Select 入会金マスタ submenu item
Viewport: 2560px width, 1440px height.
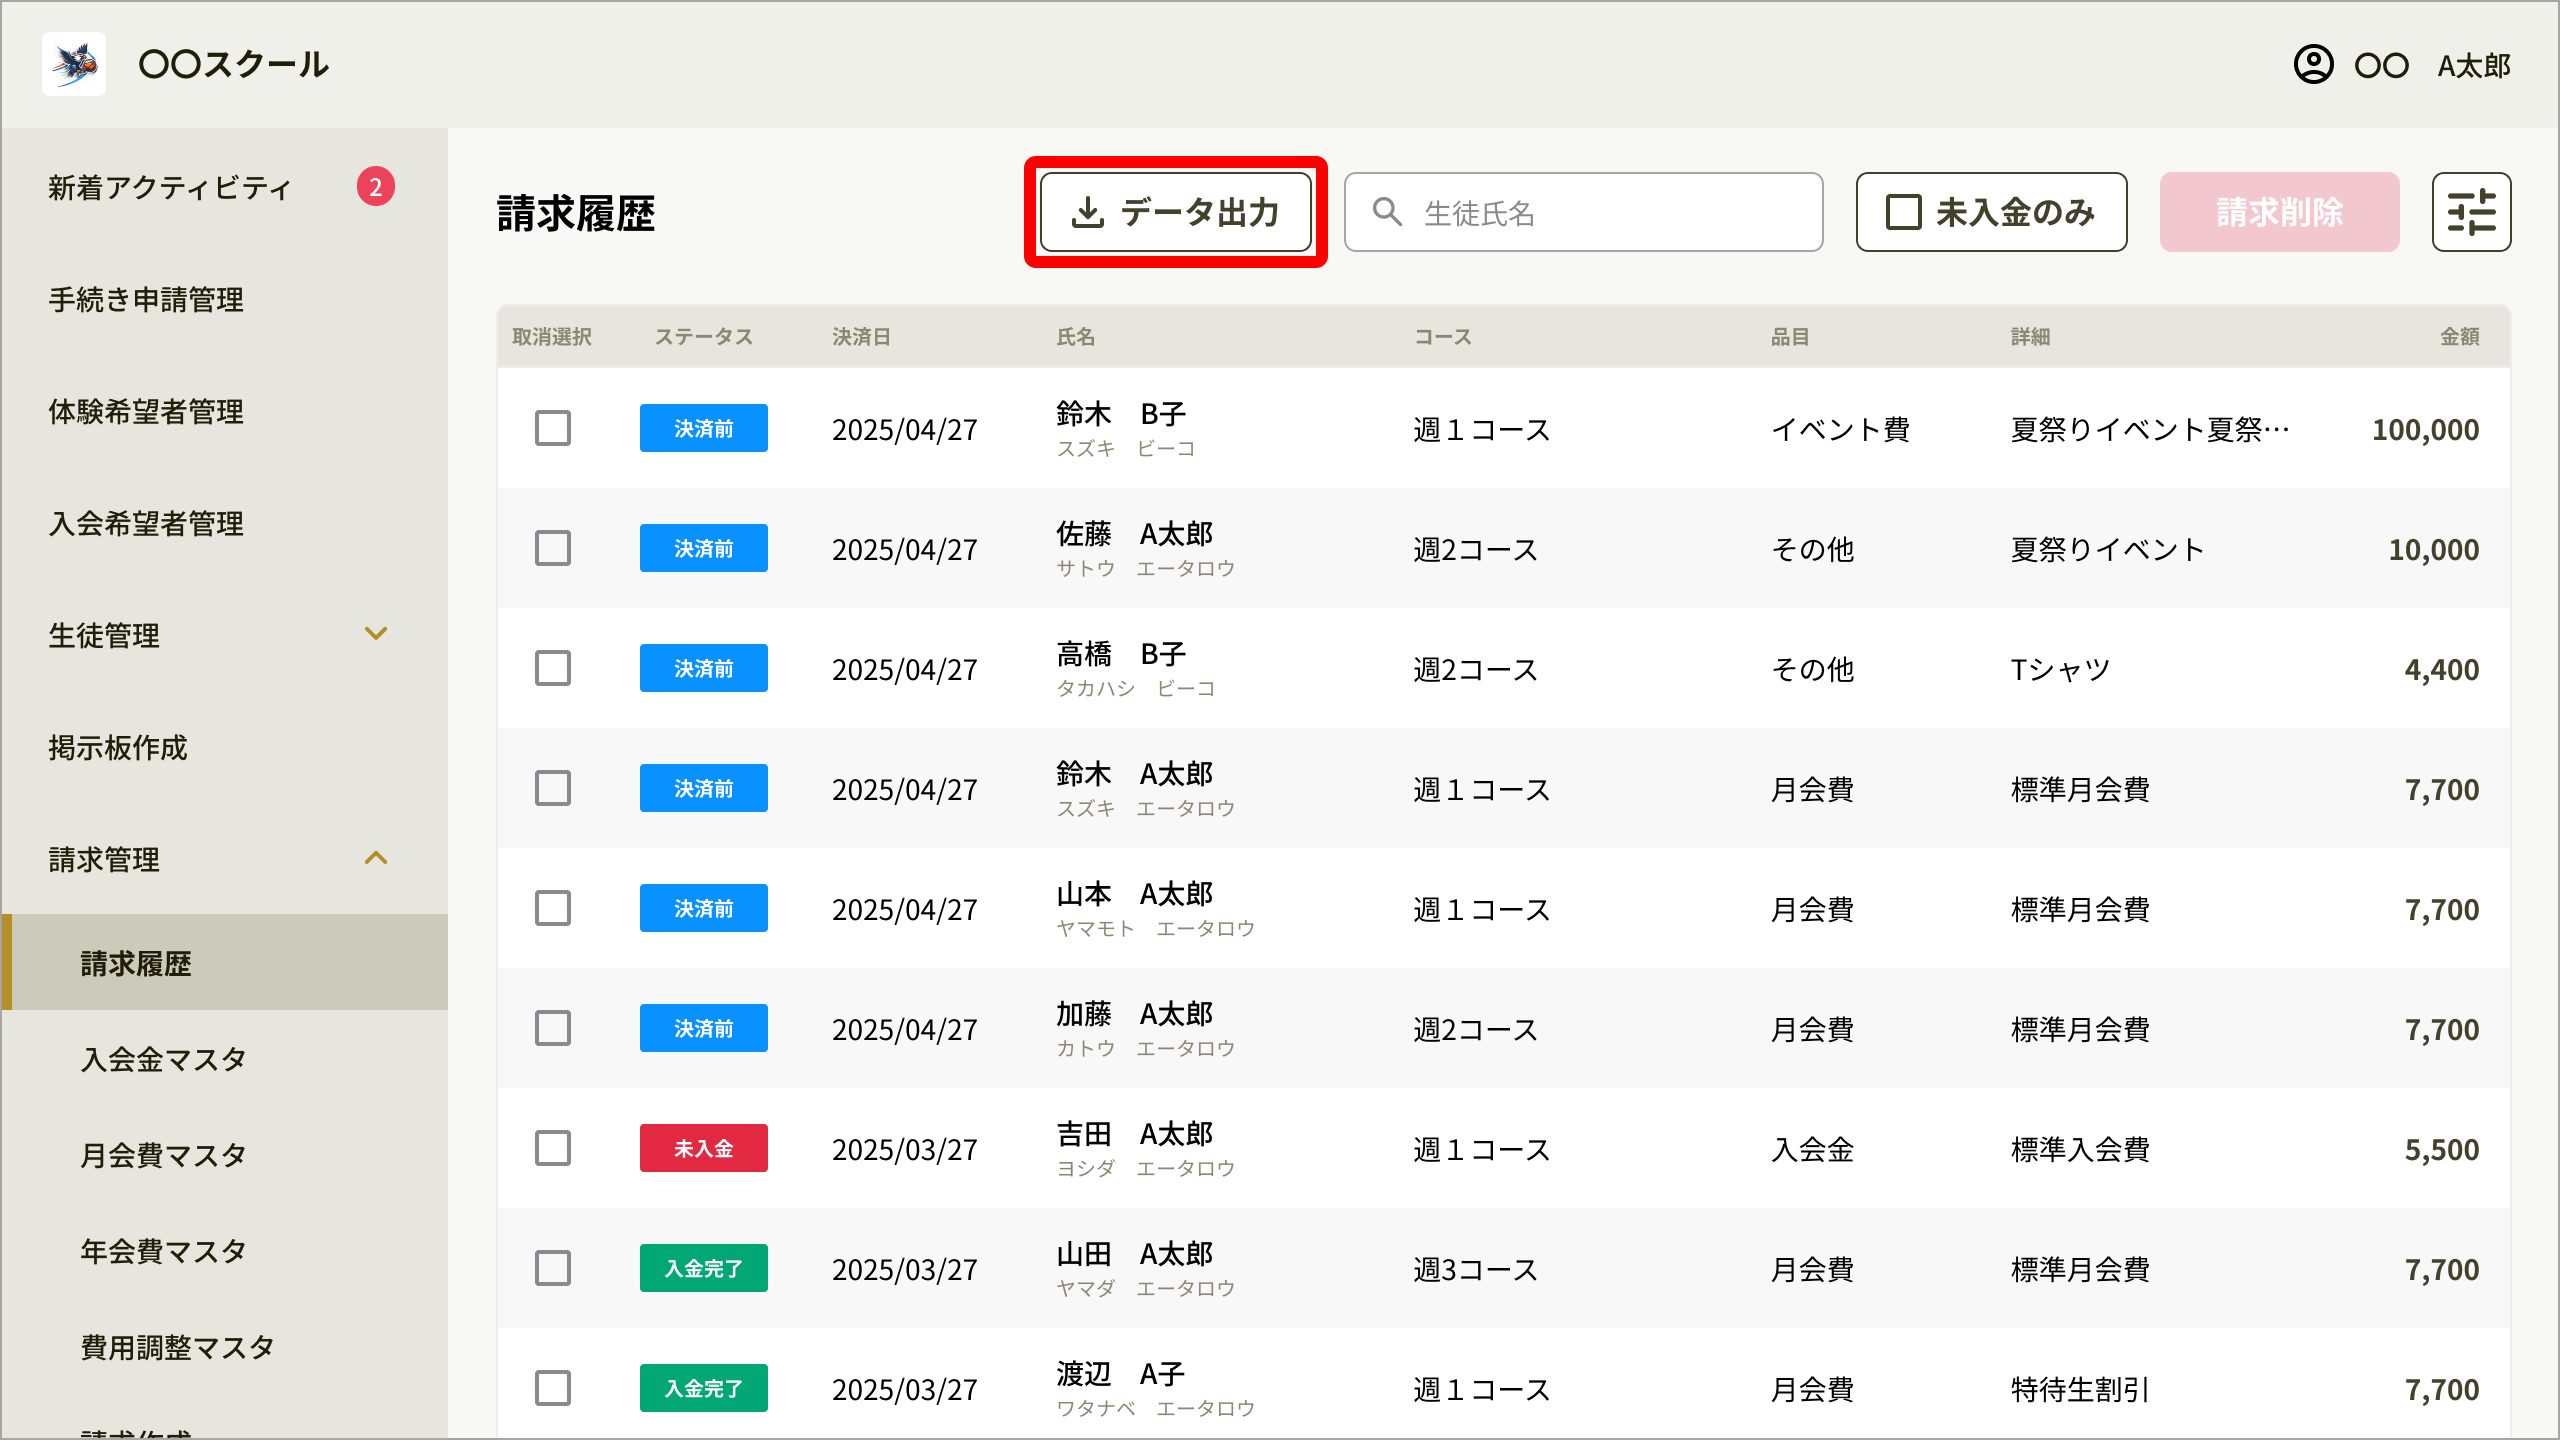[x=164, y=1060]
